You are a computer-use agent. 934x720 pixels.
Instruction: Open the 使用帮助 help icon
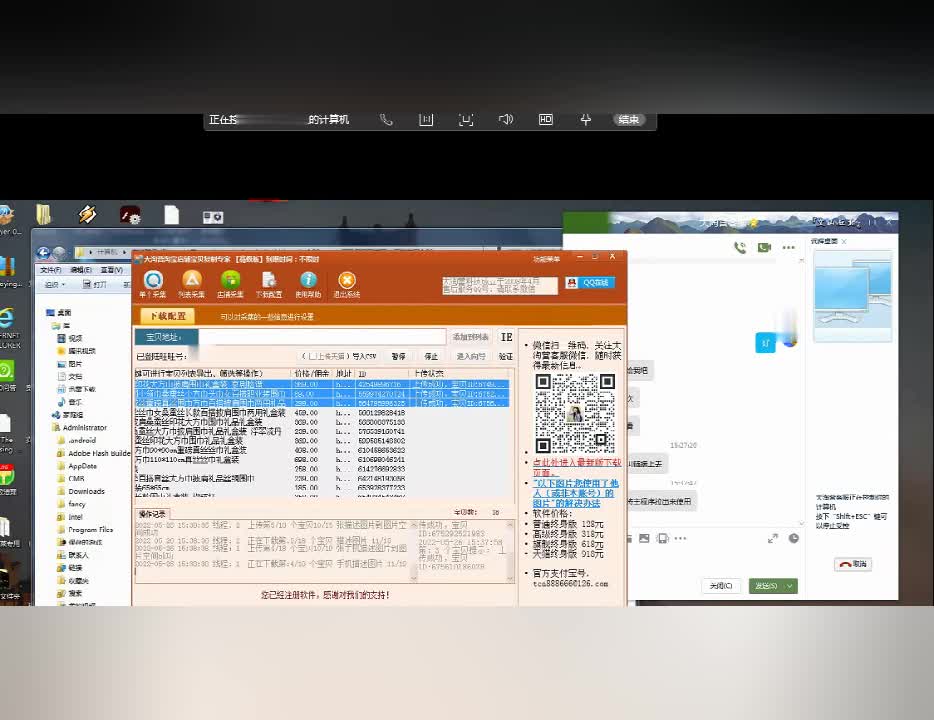click(308, 284)
